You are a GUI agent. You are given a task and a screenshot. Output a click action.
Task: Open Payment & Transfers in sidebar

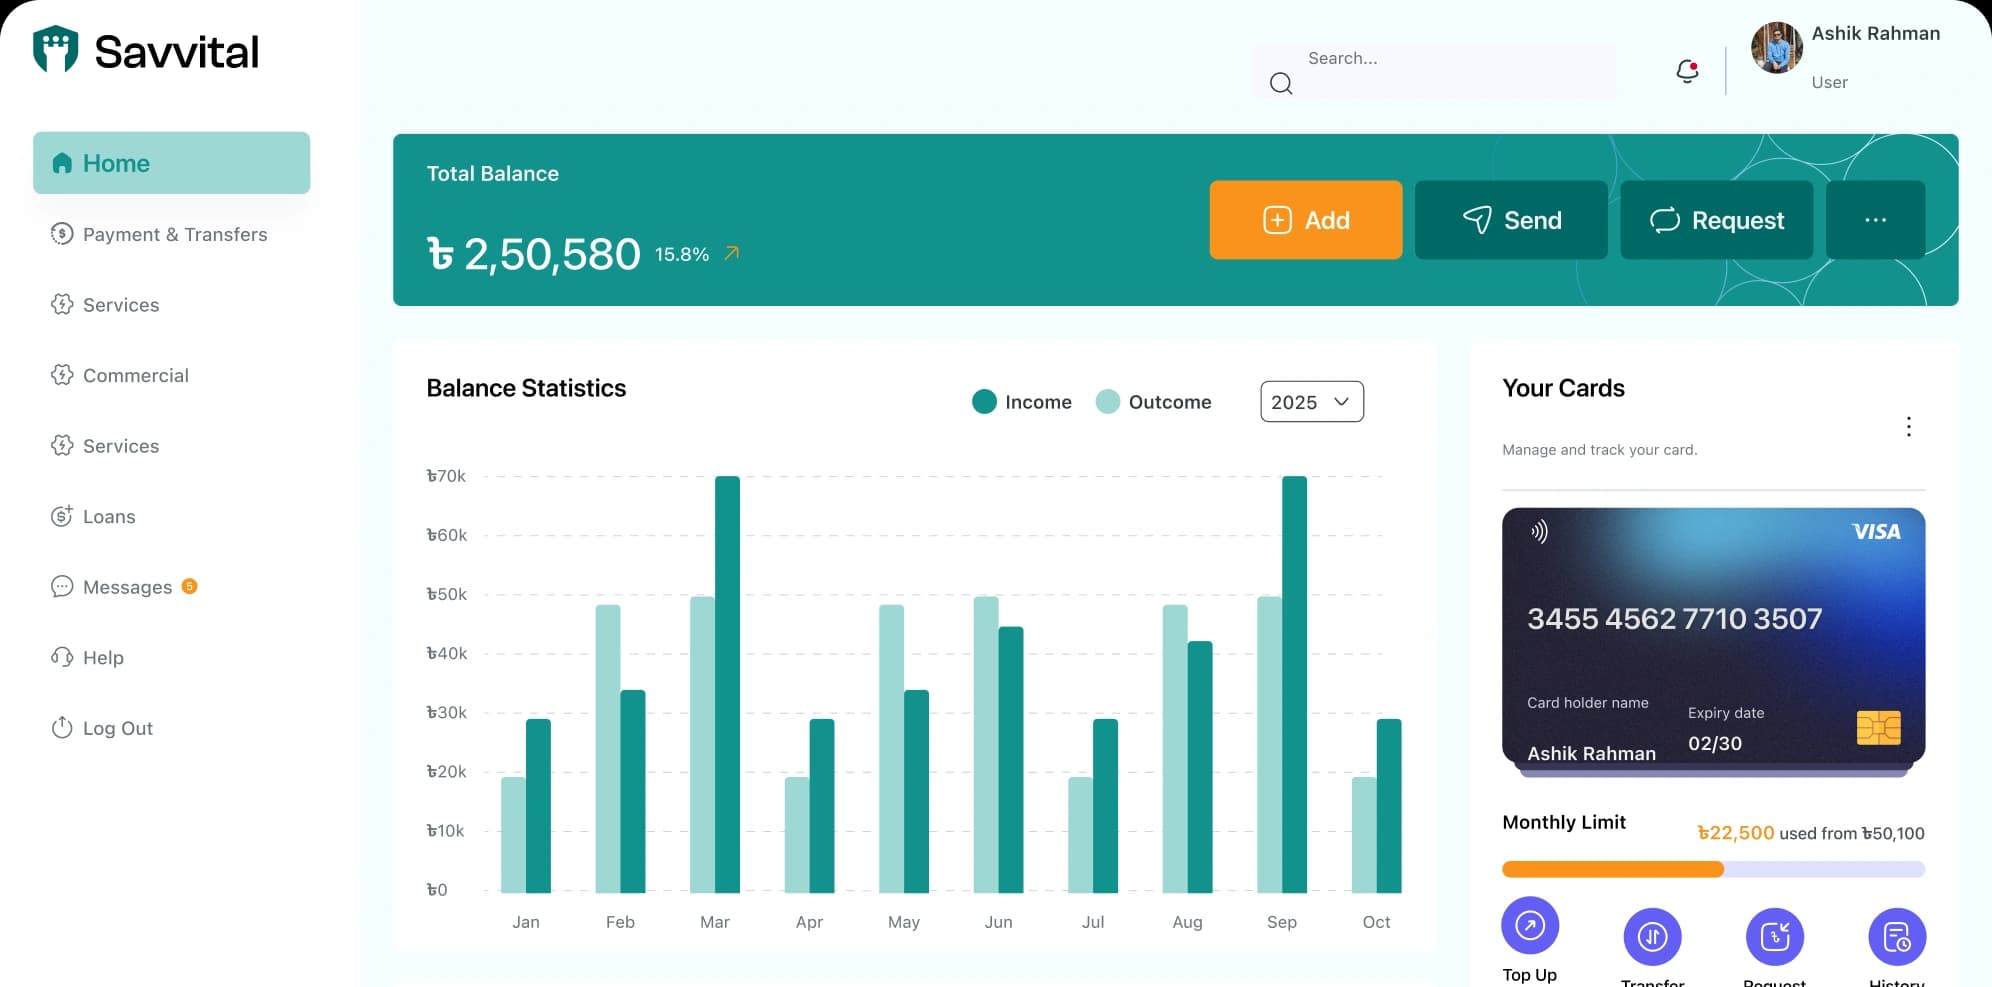tap(174, 234)
